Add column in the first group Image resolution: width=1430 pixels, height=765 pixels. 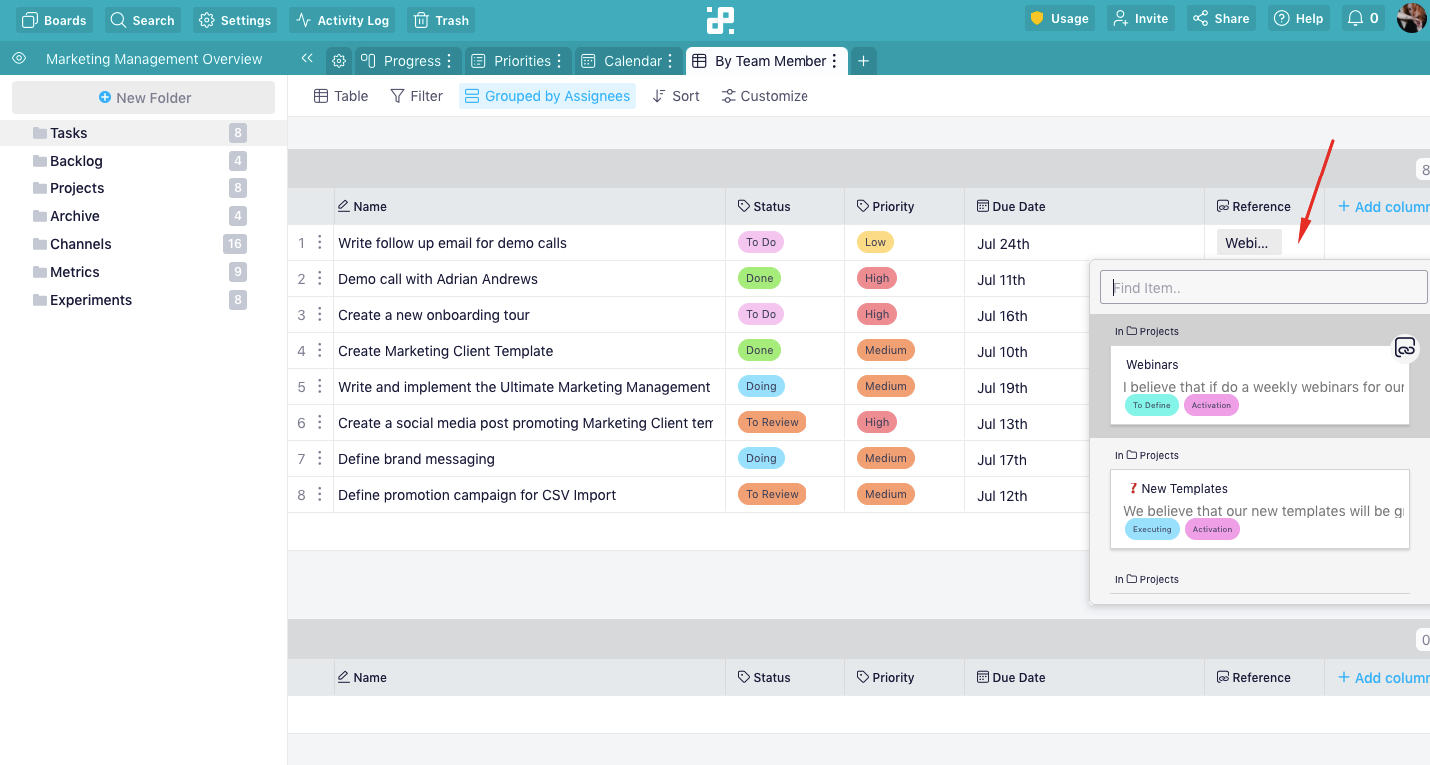click(x=1384, y=206)
